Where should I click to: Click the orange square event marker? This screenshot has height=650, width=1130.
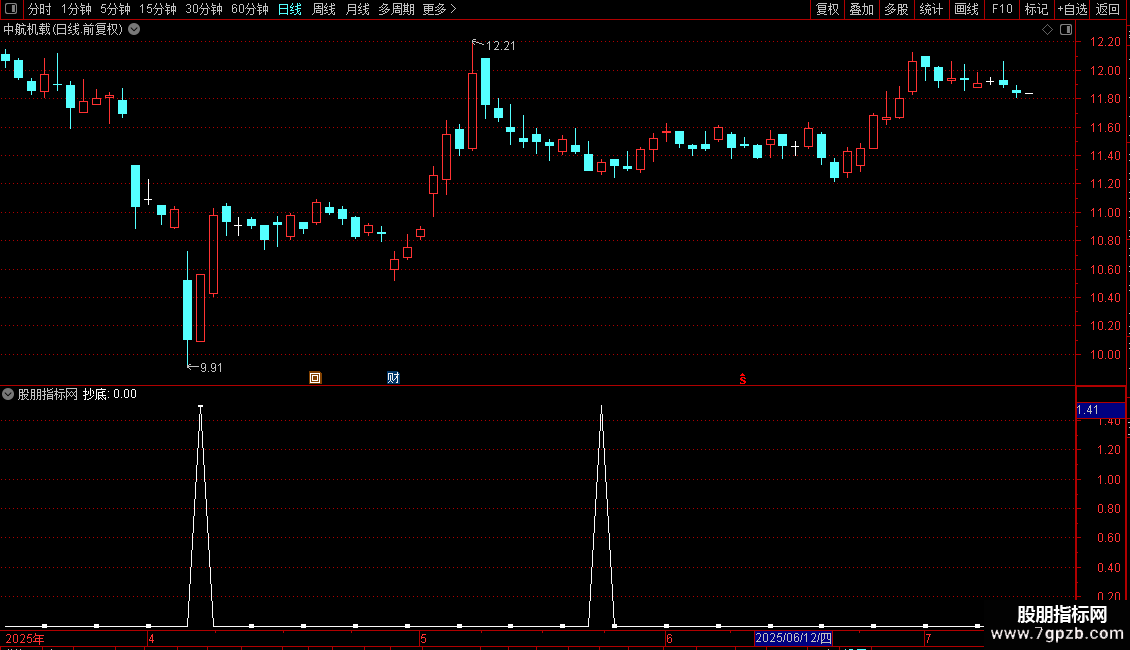[315, 378]
